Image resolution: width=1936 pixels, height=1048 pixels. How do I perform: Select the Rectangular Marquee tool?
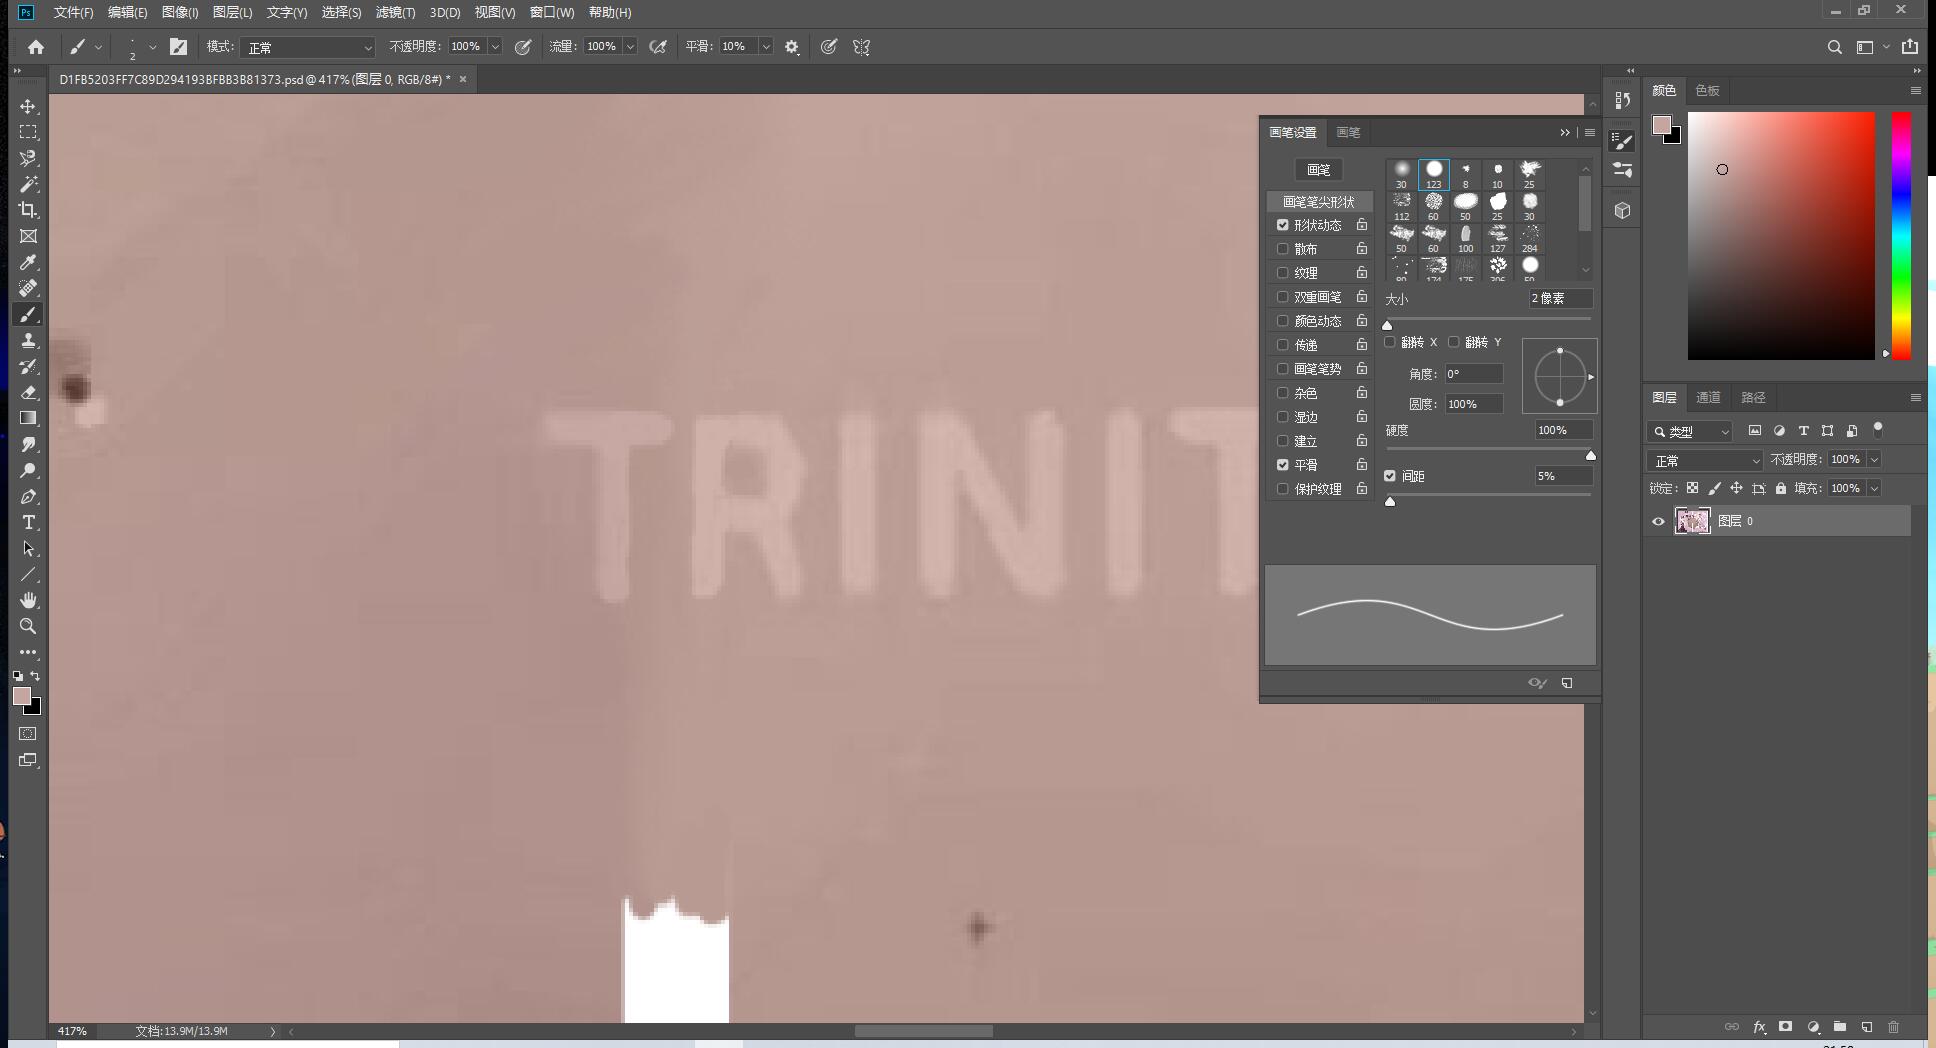click(x=28, y=132)
